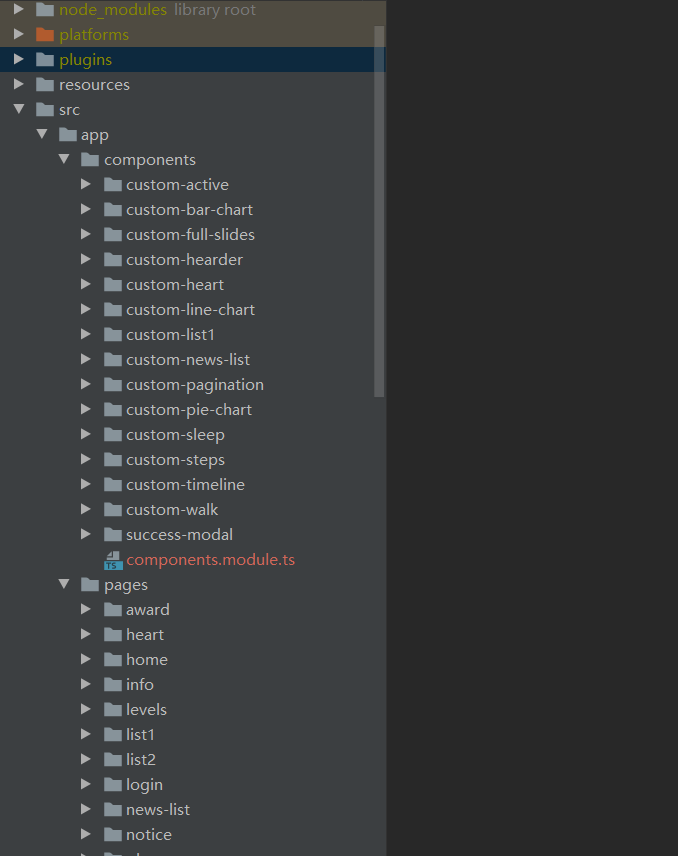This screenshot has width=678, height=856.
Task: Click the login folder icon
Action: pos(112,785)
